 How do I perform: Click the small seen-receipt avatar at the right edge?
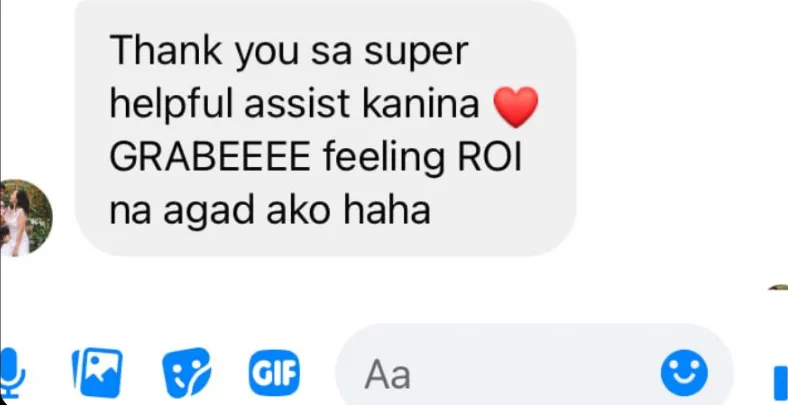779,287
